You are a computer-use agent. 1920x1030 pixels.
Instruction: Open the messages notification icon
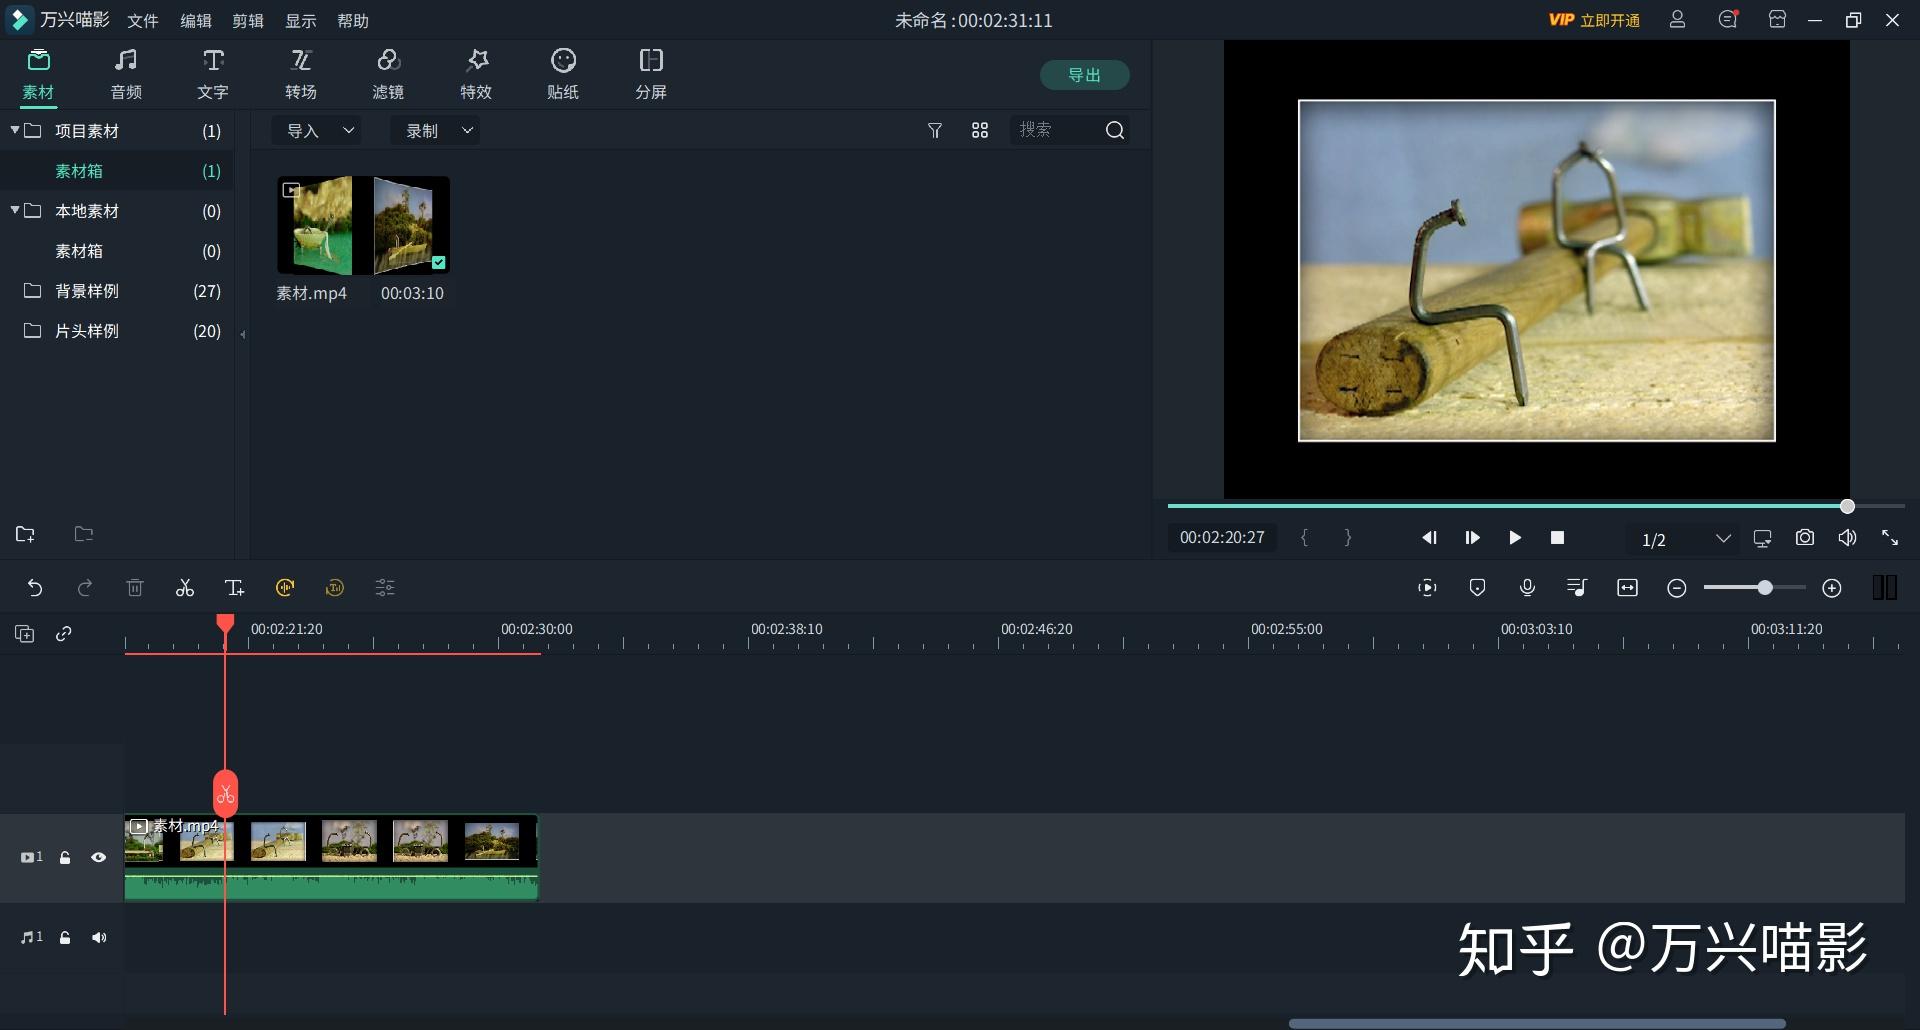point(1729,19)
